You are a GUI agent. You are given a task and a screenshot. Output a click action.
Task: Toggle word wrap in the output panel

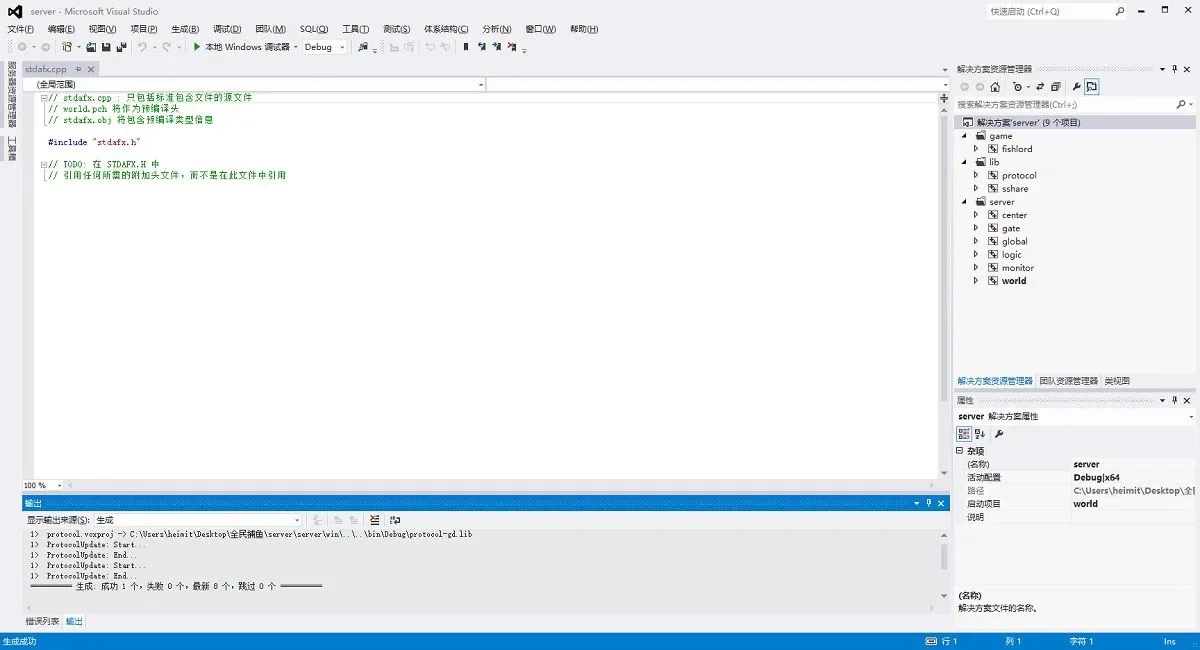coord(395,520)
